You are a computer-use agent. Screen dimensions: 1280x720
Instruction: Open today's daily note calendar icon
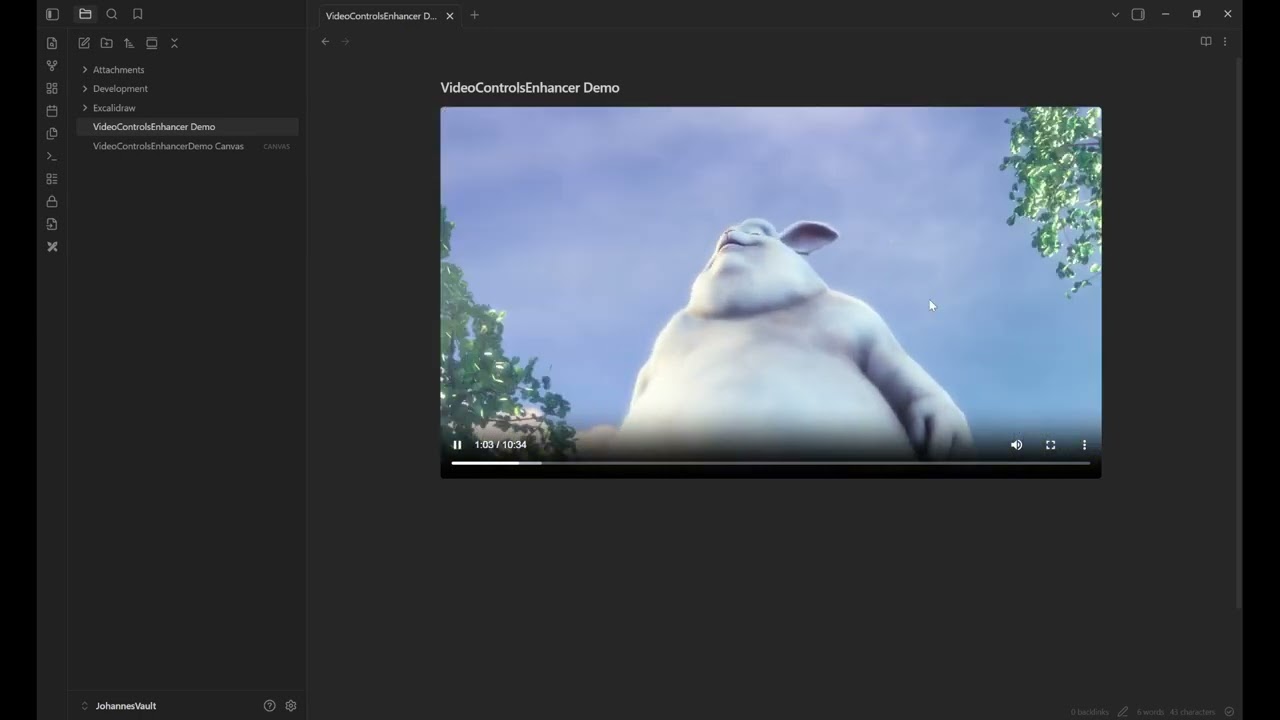(x=52, y=111)
